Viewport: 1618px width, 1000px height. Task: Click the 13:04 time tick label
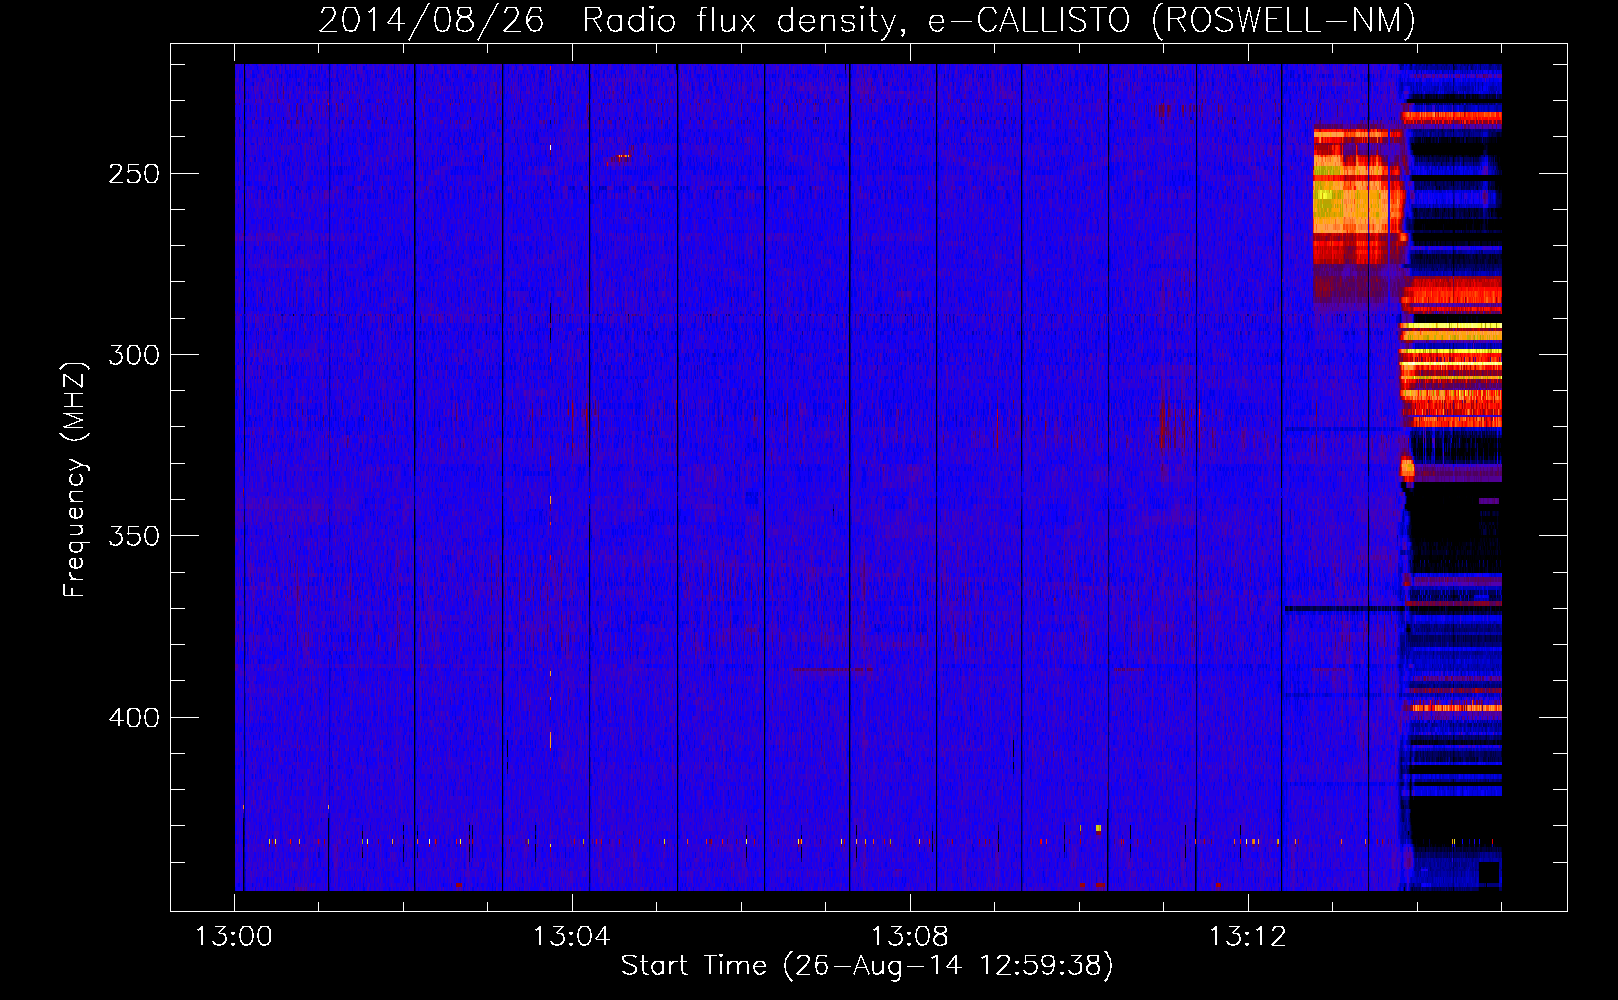click(x=571, y=937)
